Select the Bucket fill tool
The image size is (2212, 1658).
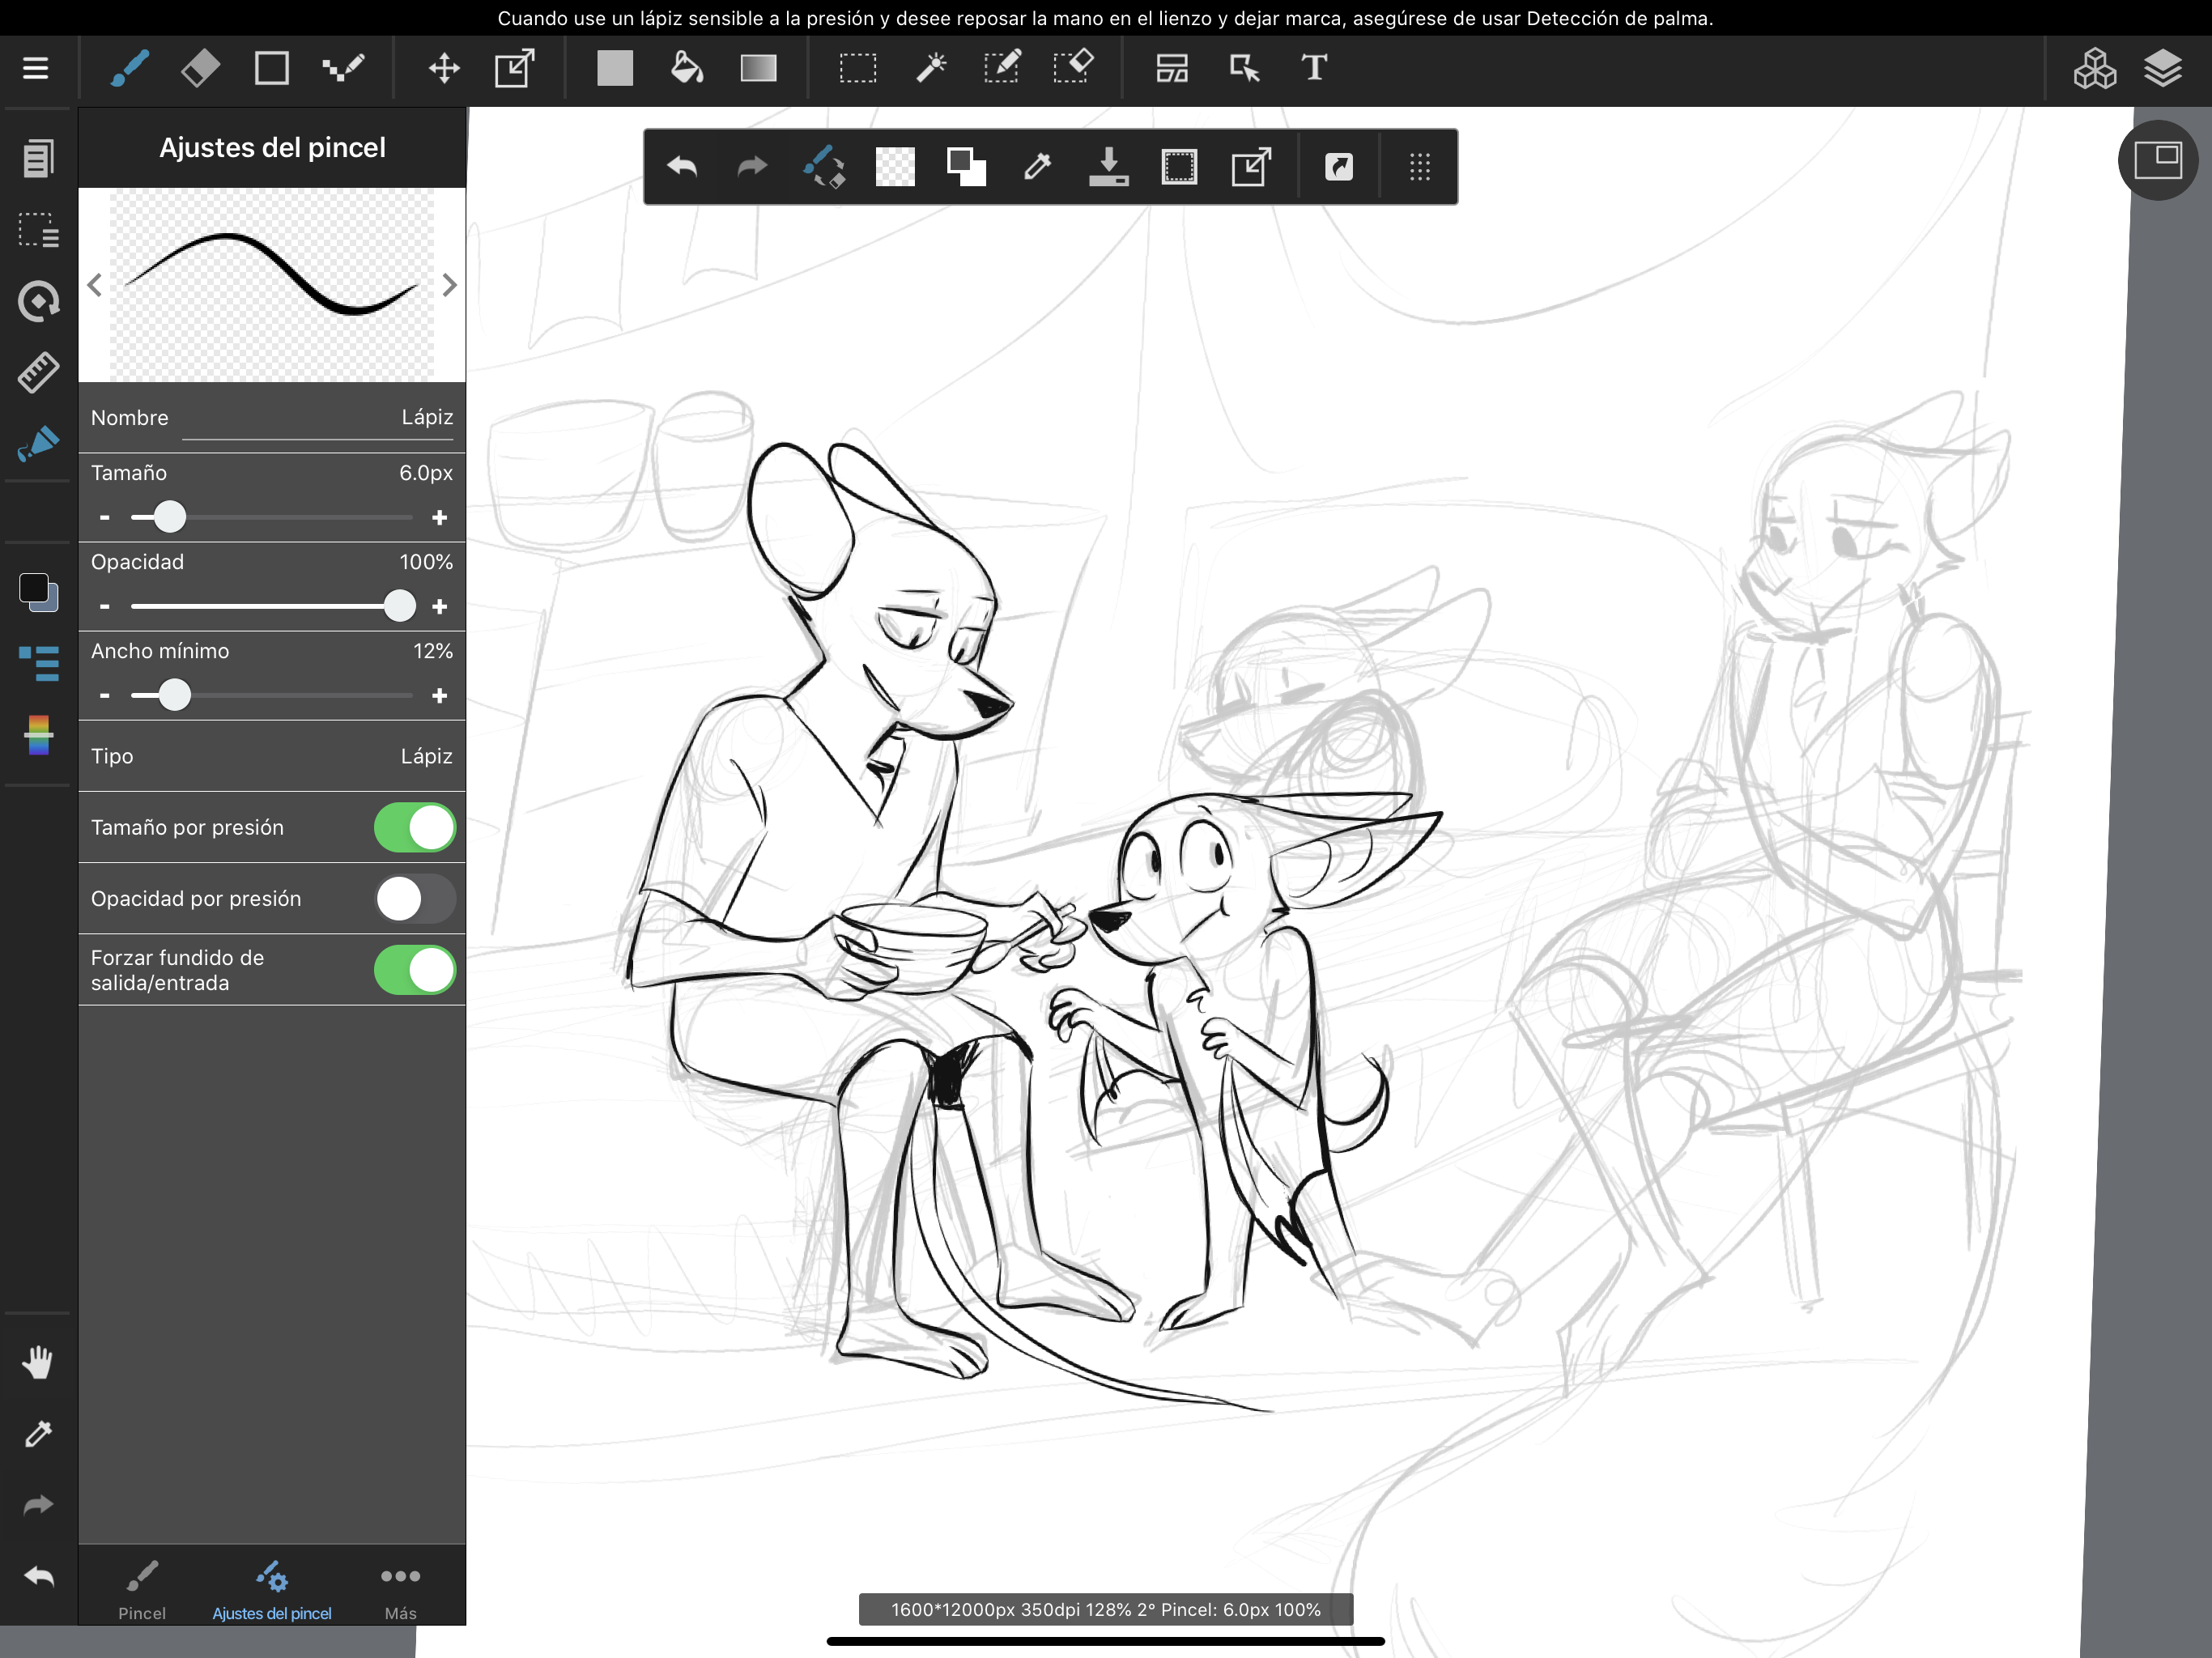[686, 68]
